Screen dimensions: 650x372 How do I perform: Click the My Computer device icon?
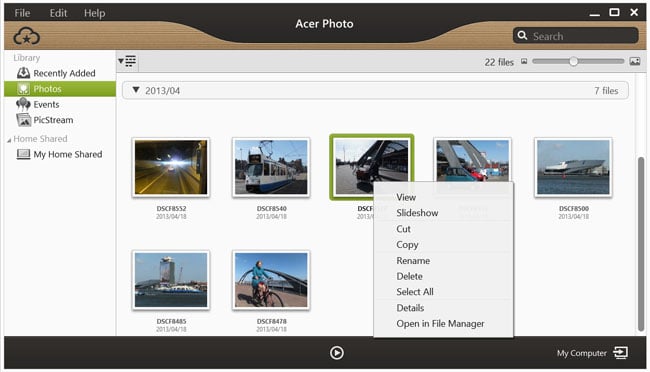point(621,353)
